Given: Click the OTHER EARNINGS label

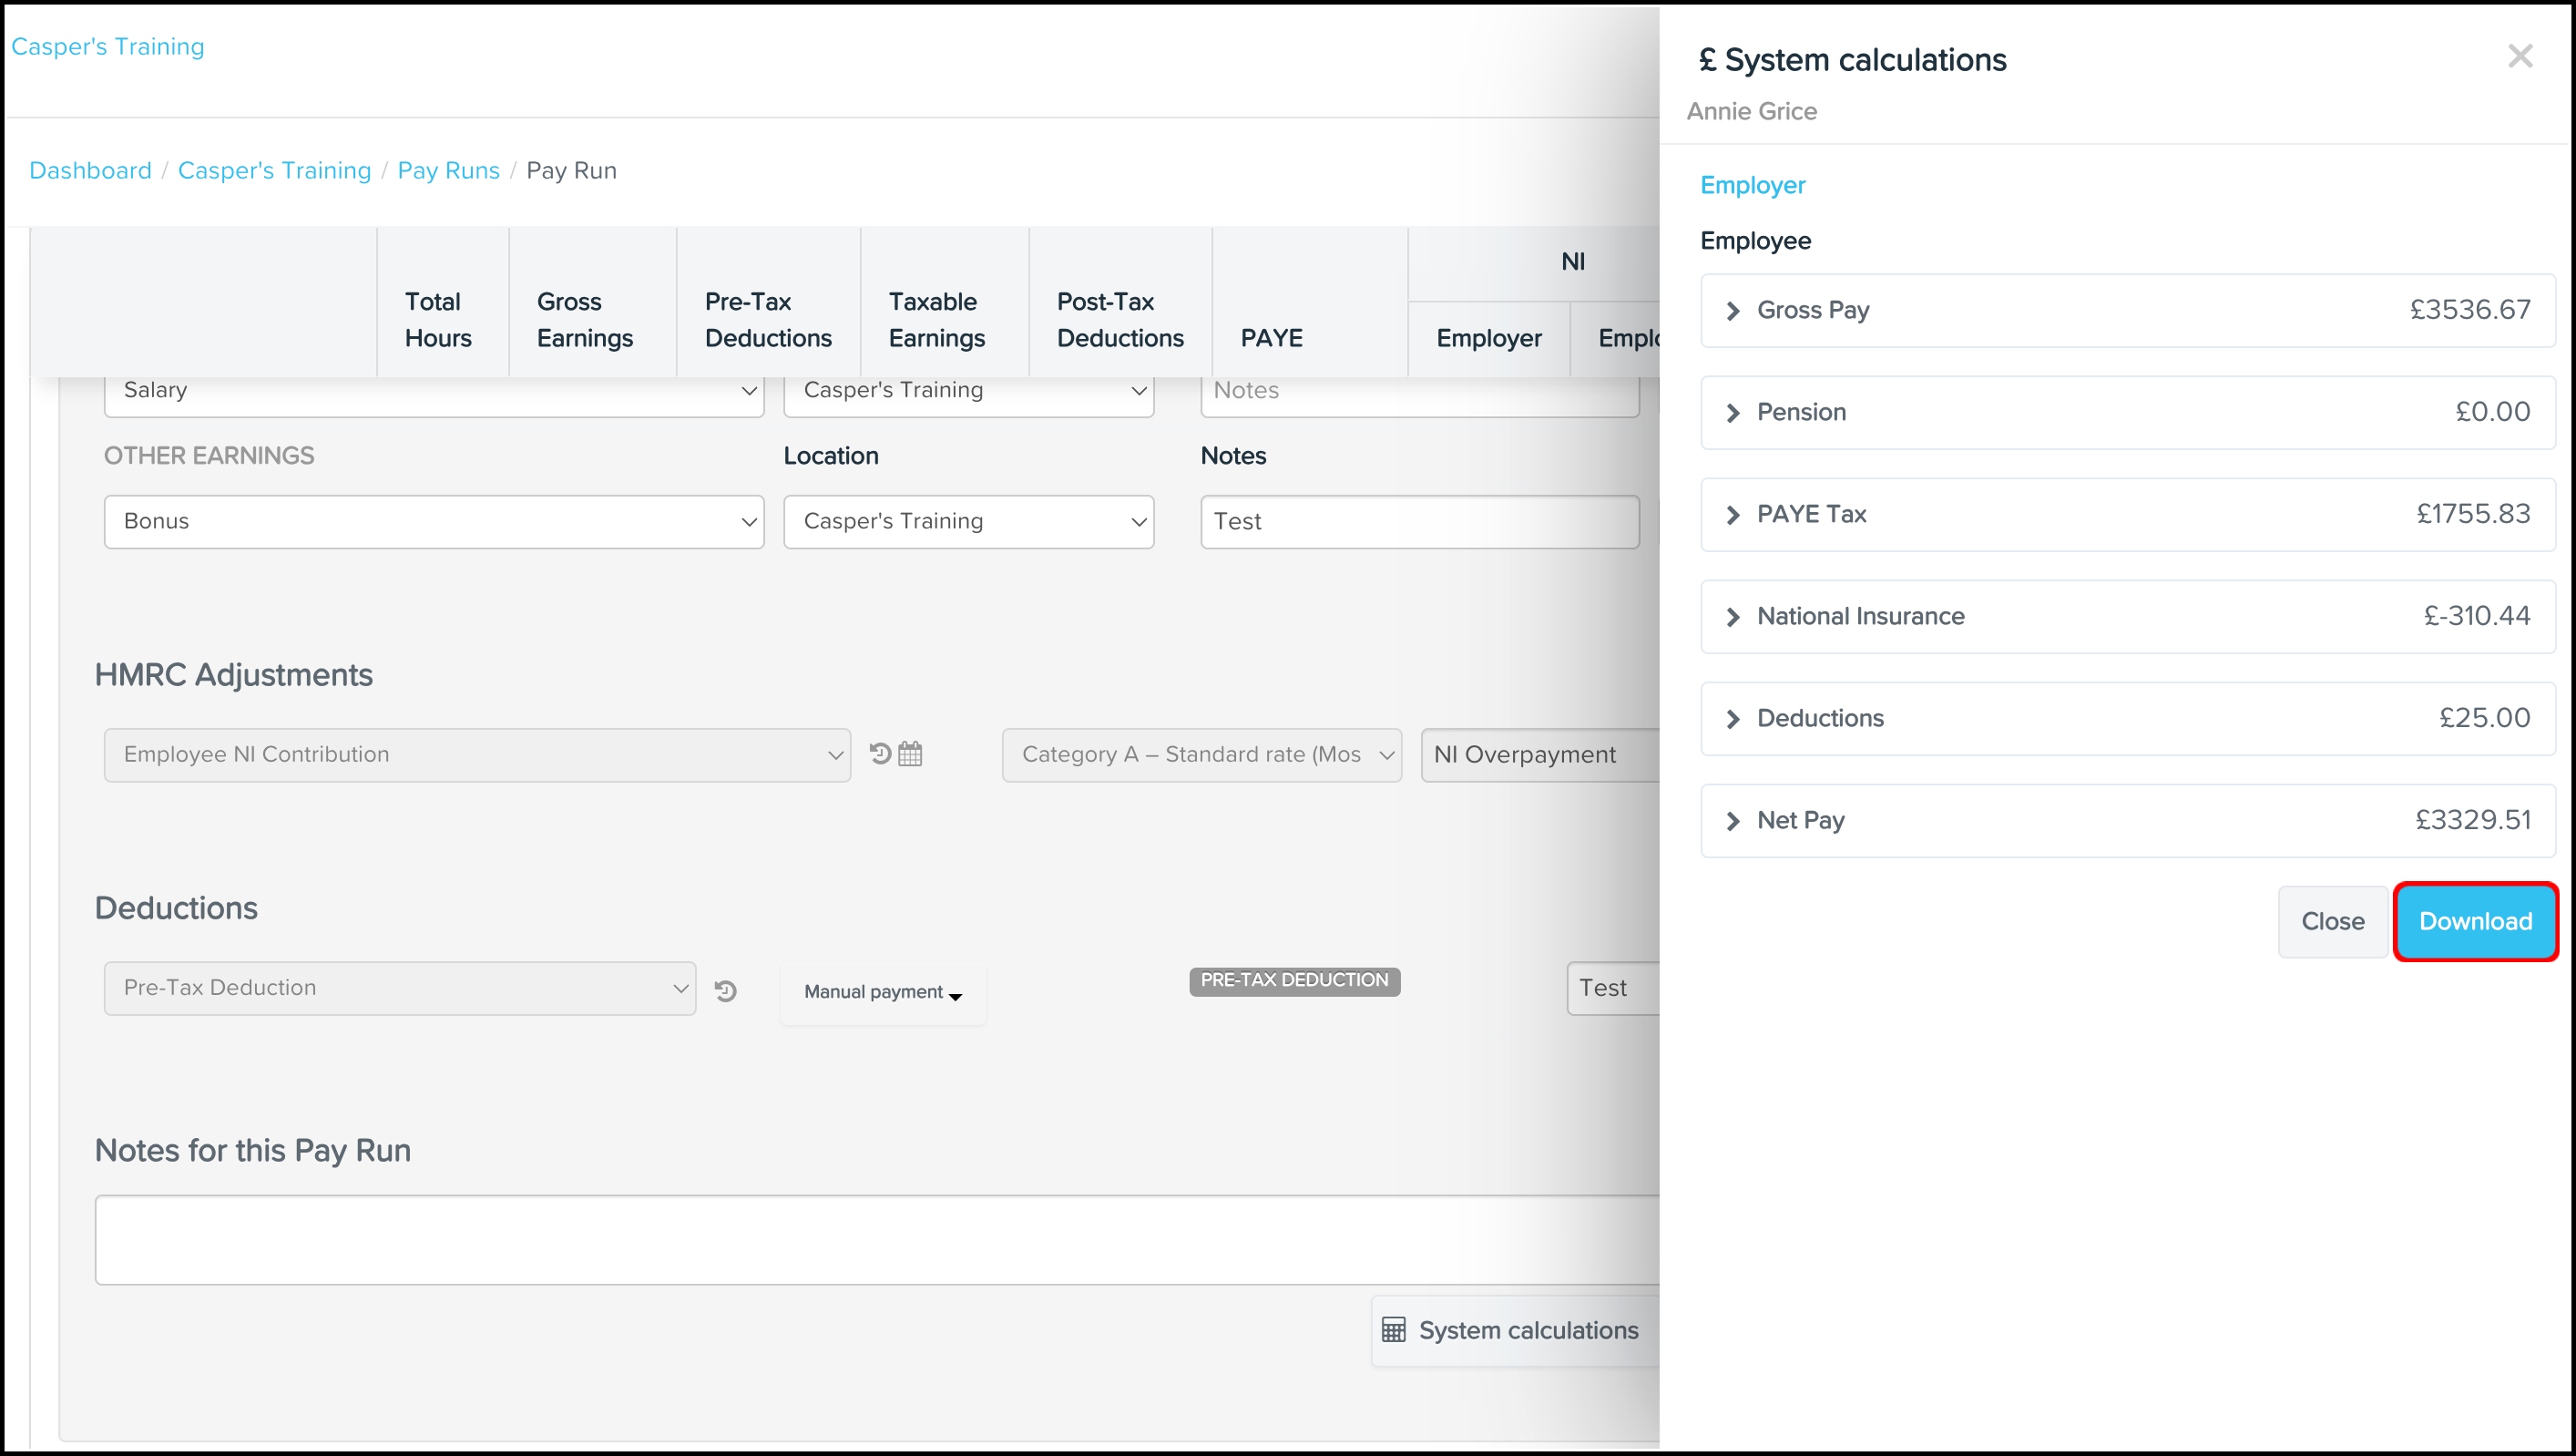Looking at the screenshot, I should pos(208,456).
